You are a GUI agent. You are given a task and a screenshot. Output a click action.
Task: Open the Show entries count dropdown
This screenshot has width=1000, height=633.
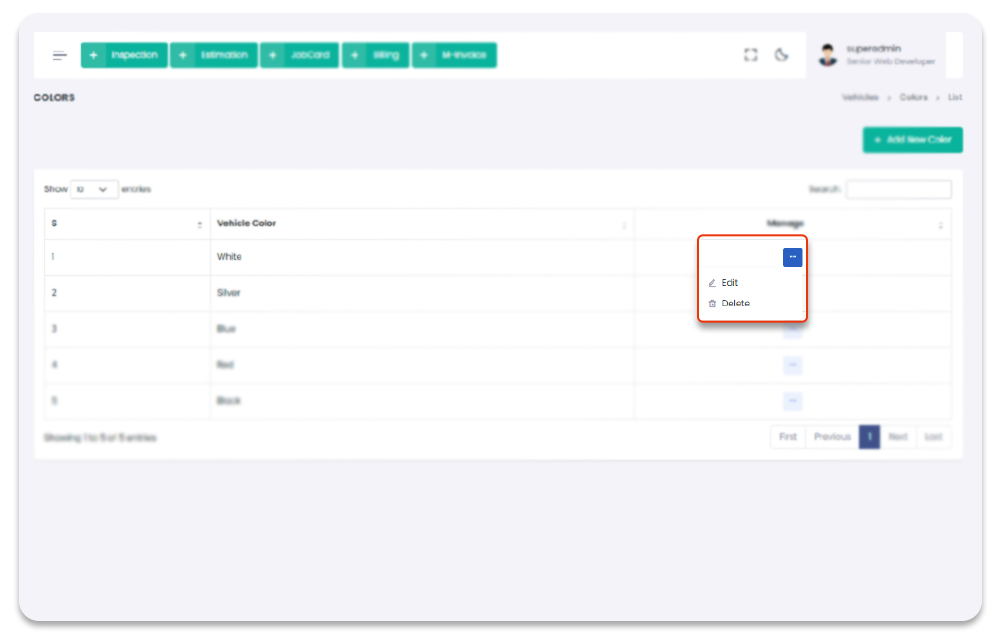pyautogui.click(x=94, y=189)
